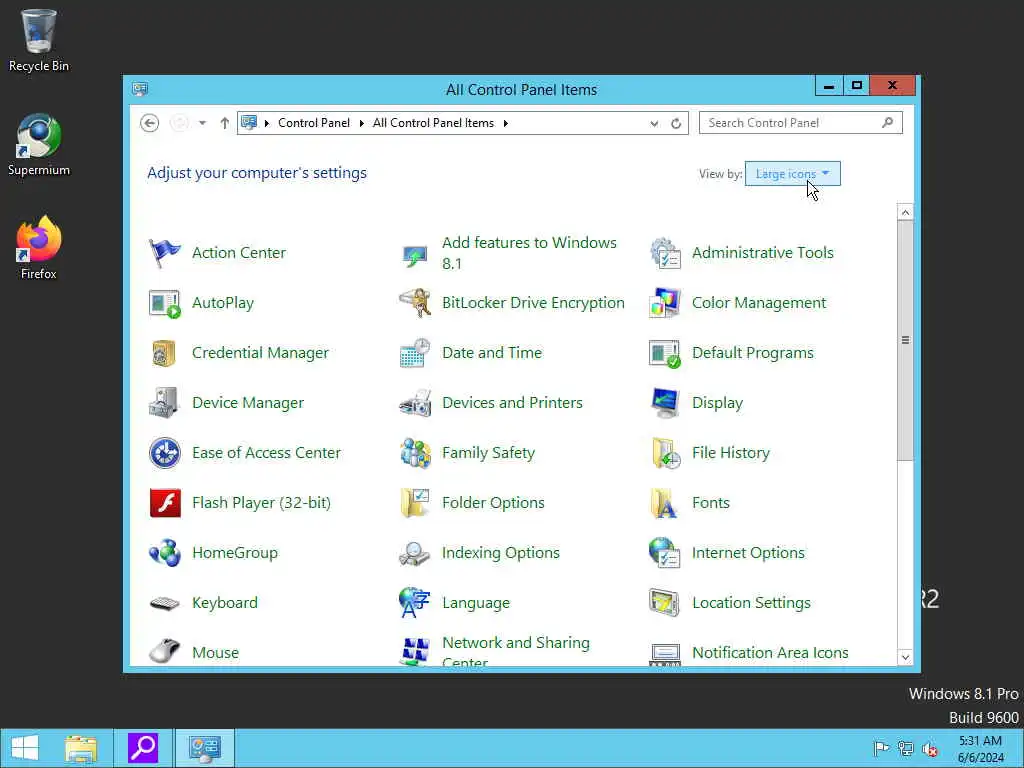
Task: Open the Action Center flag icon
Action: click(165, 253)
